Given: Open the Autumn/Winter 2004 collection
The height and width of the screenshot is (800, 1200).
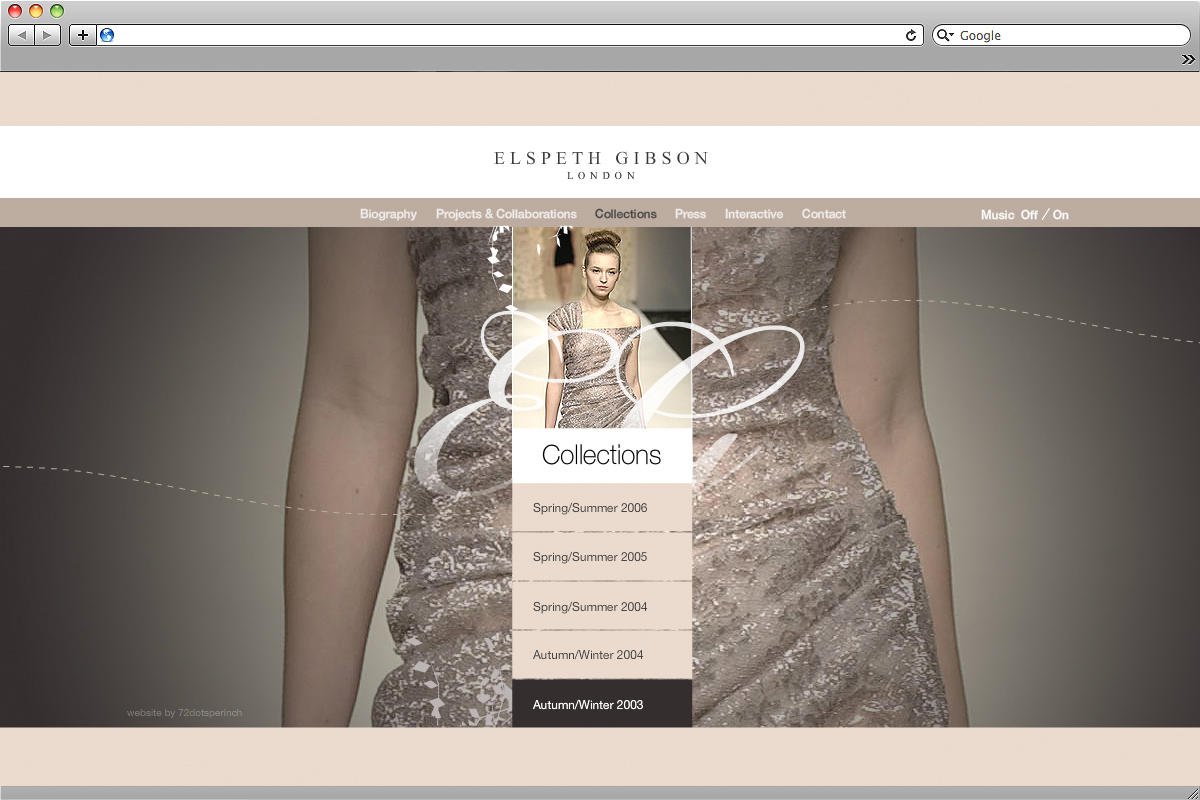Looking at the screenshot, I should (x=602, y=655).
